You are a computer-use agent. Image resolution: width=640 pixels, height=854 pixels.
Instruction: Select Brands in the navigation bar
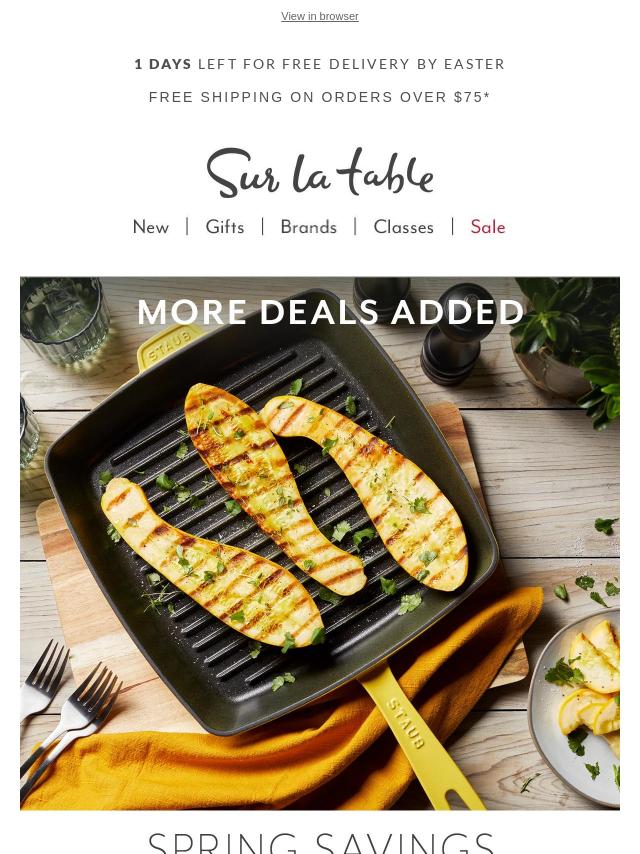309,227
